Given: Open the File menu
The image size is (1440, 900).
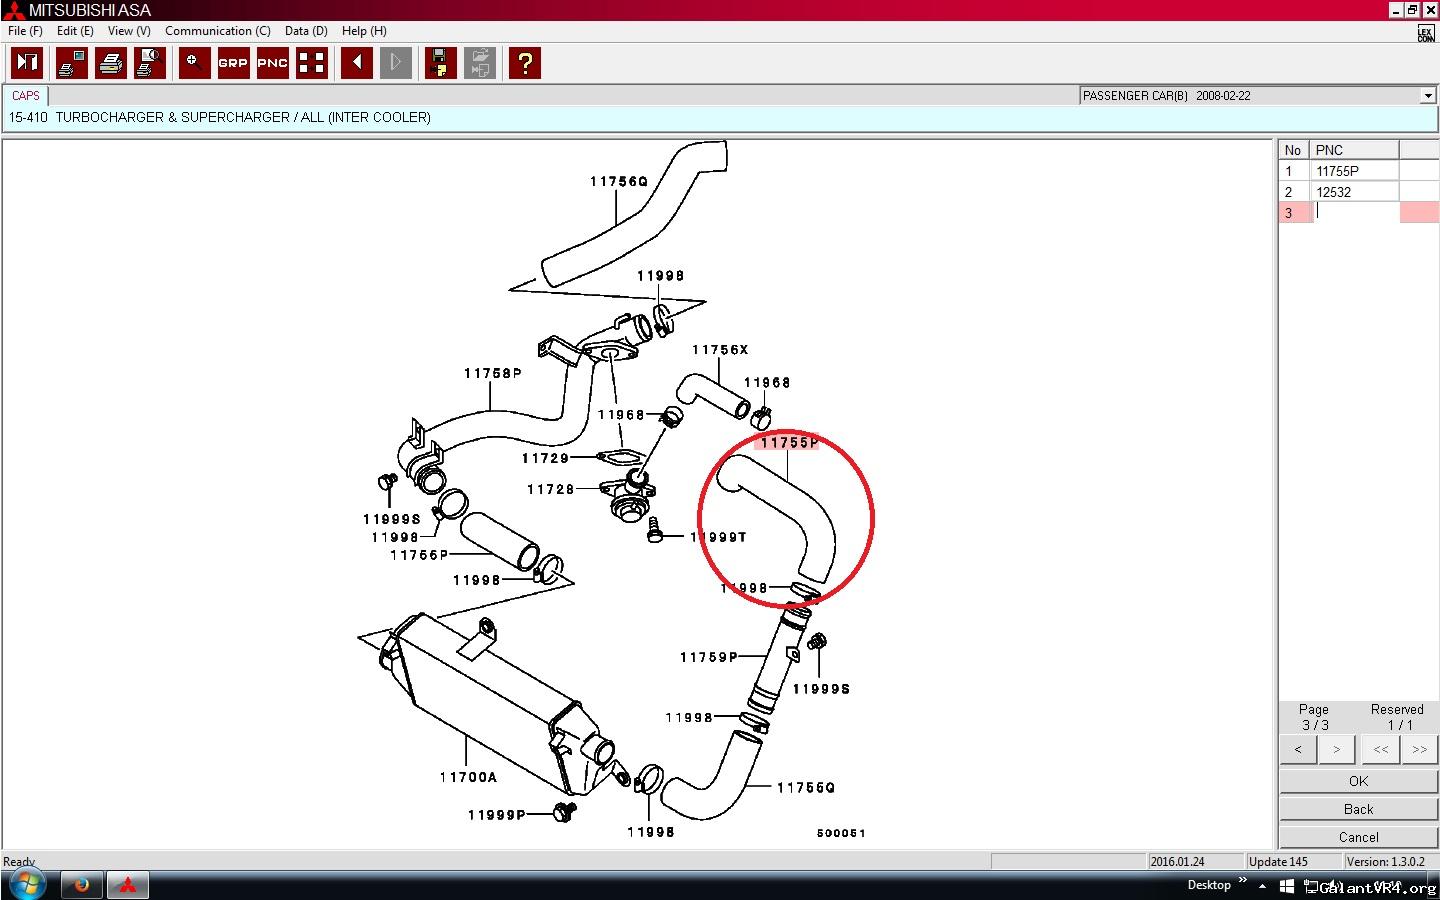Looking at the screenshot, I should coord(25,31).
